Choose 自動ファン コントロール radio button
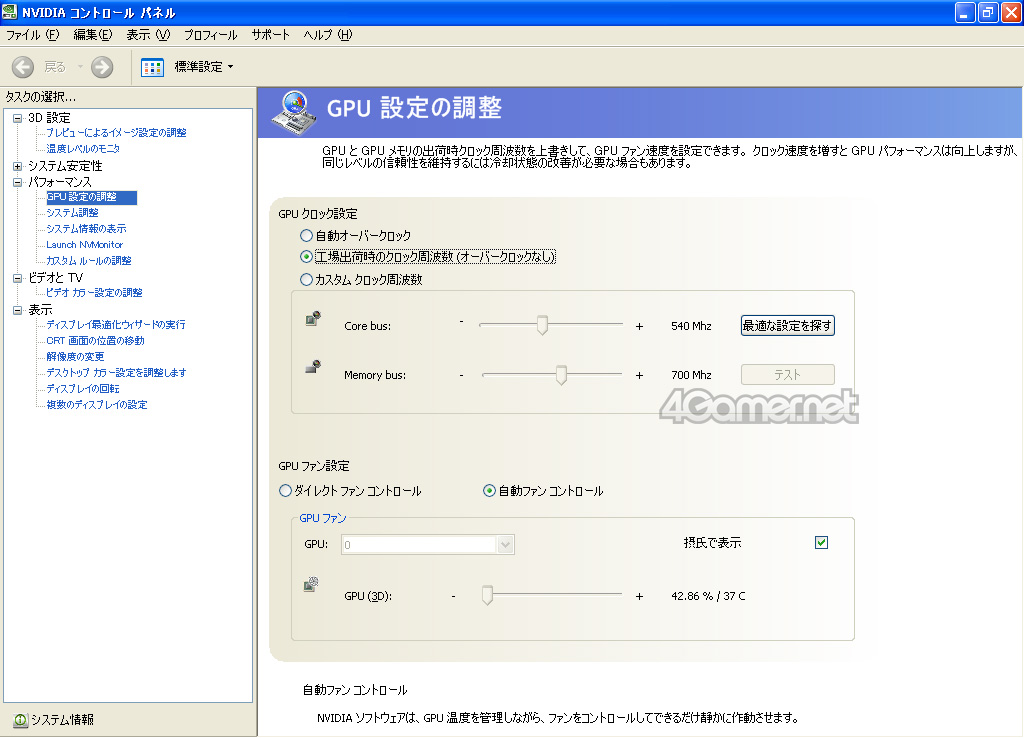1024x738 pixels. [489, 490]
